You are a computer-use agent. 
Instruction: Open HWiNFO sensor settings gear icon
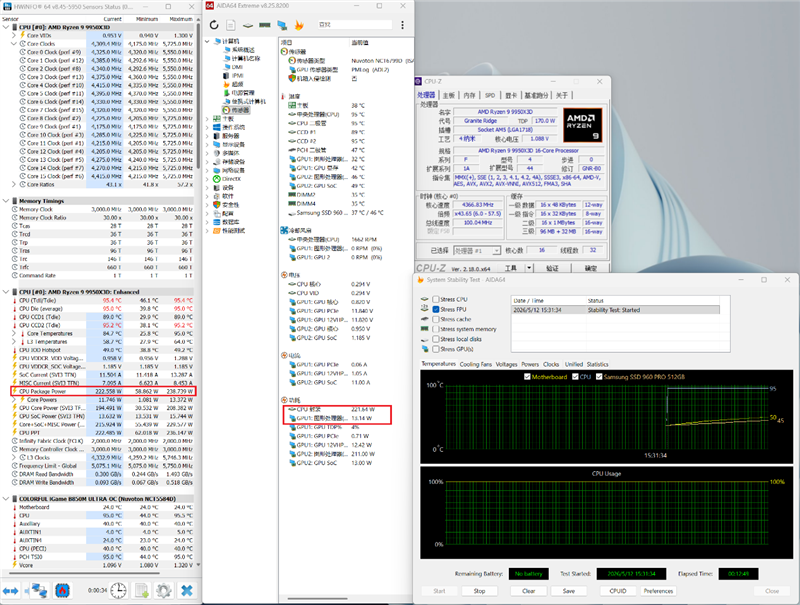tap(164, 590)
